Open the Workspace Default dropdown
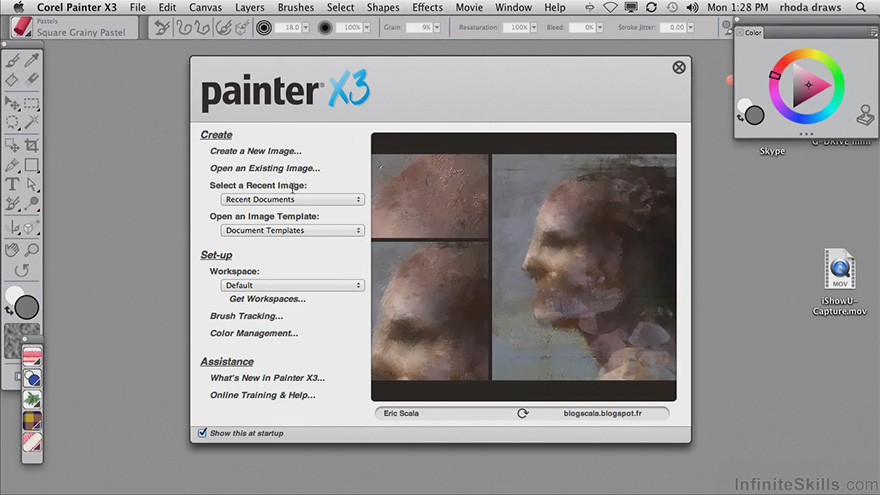 [292, 285]
